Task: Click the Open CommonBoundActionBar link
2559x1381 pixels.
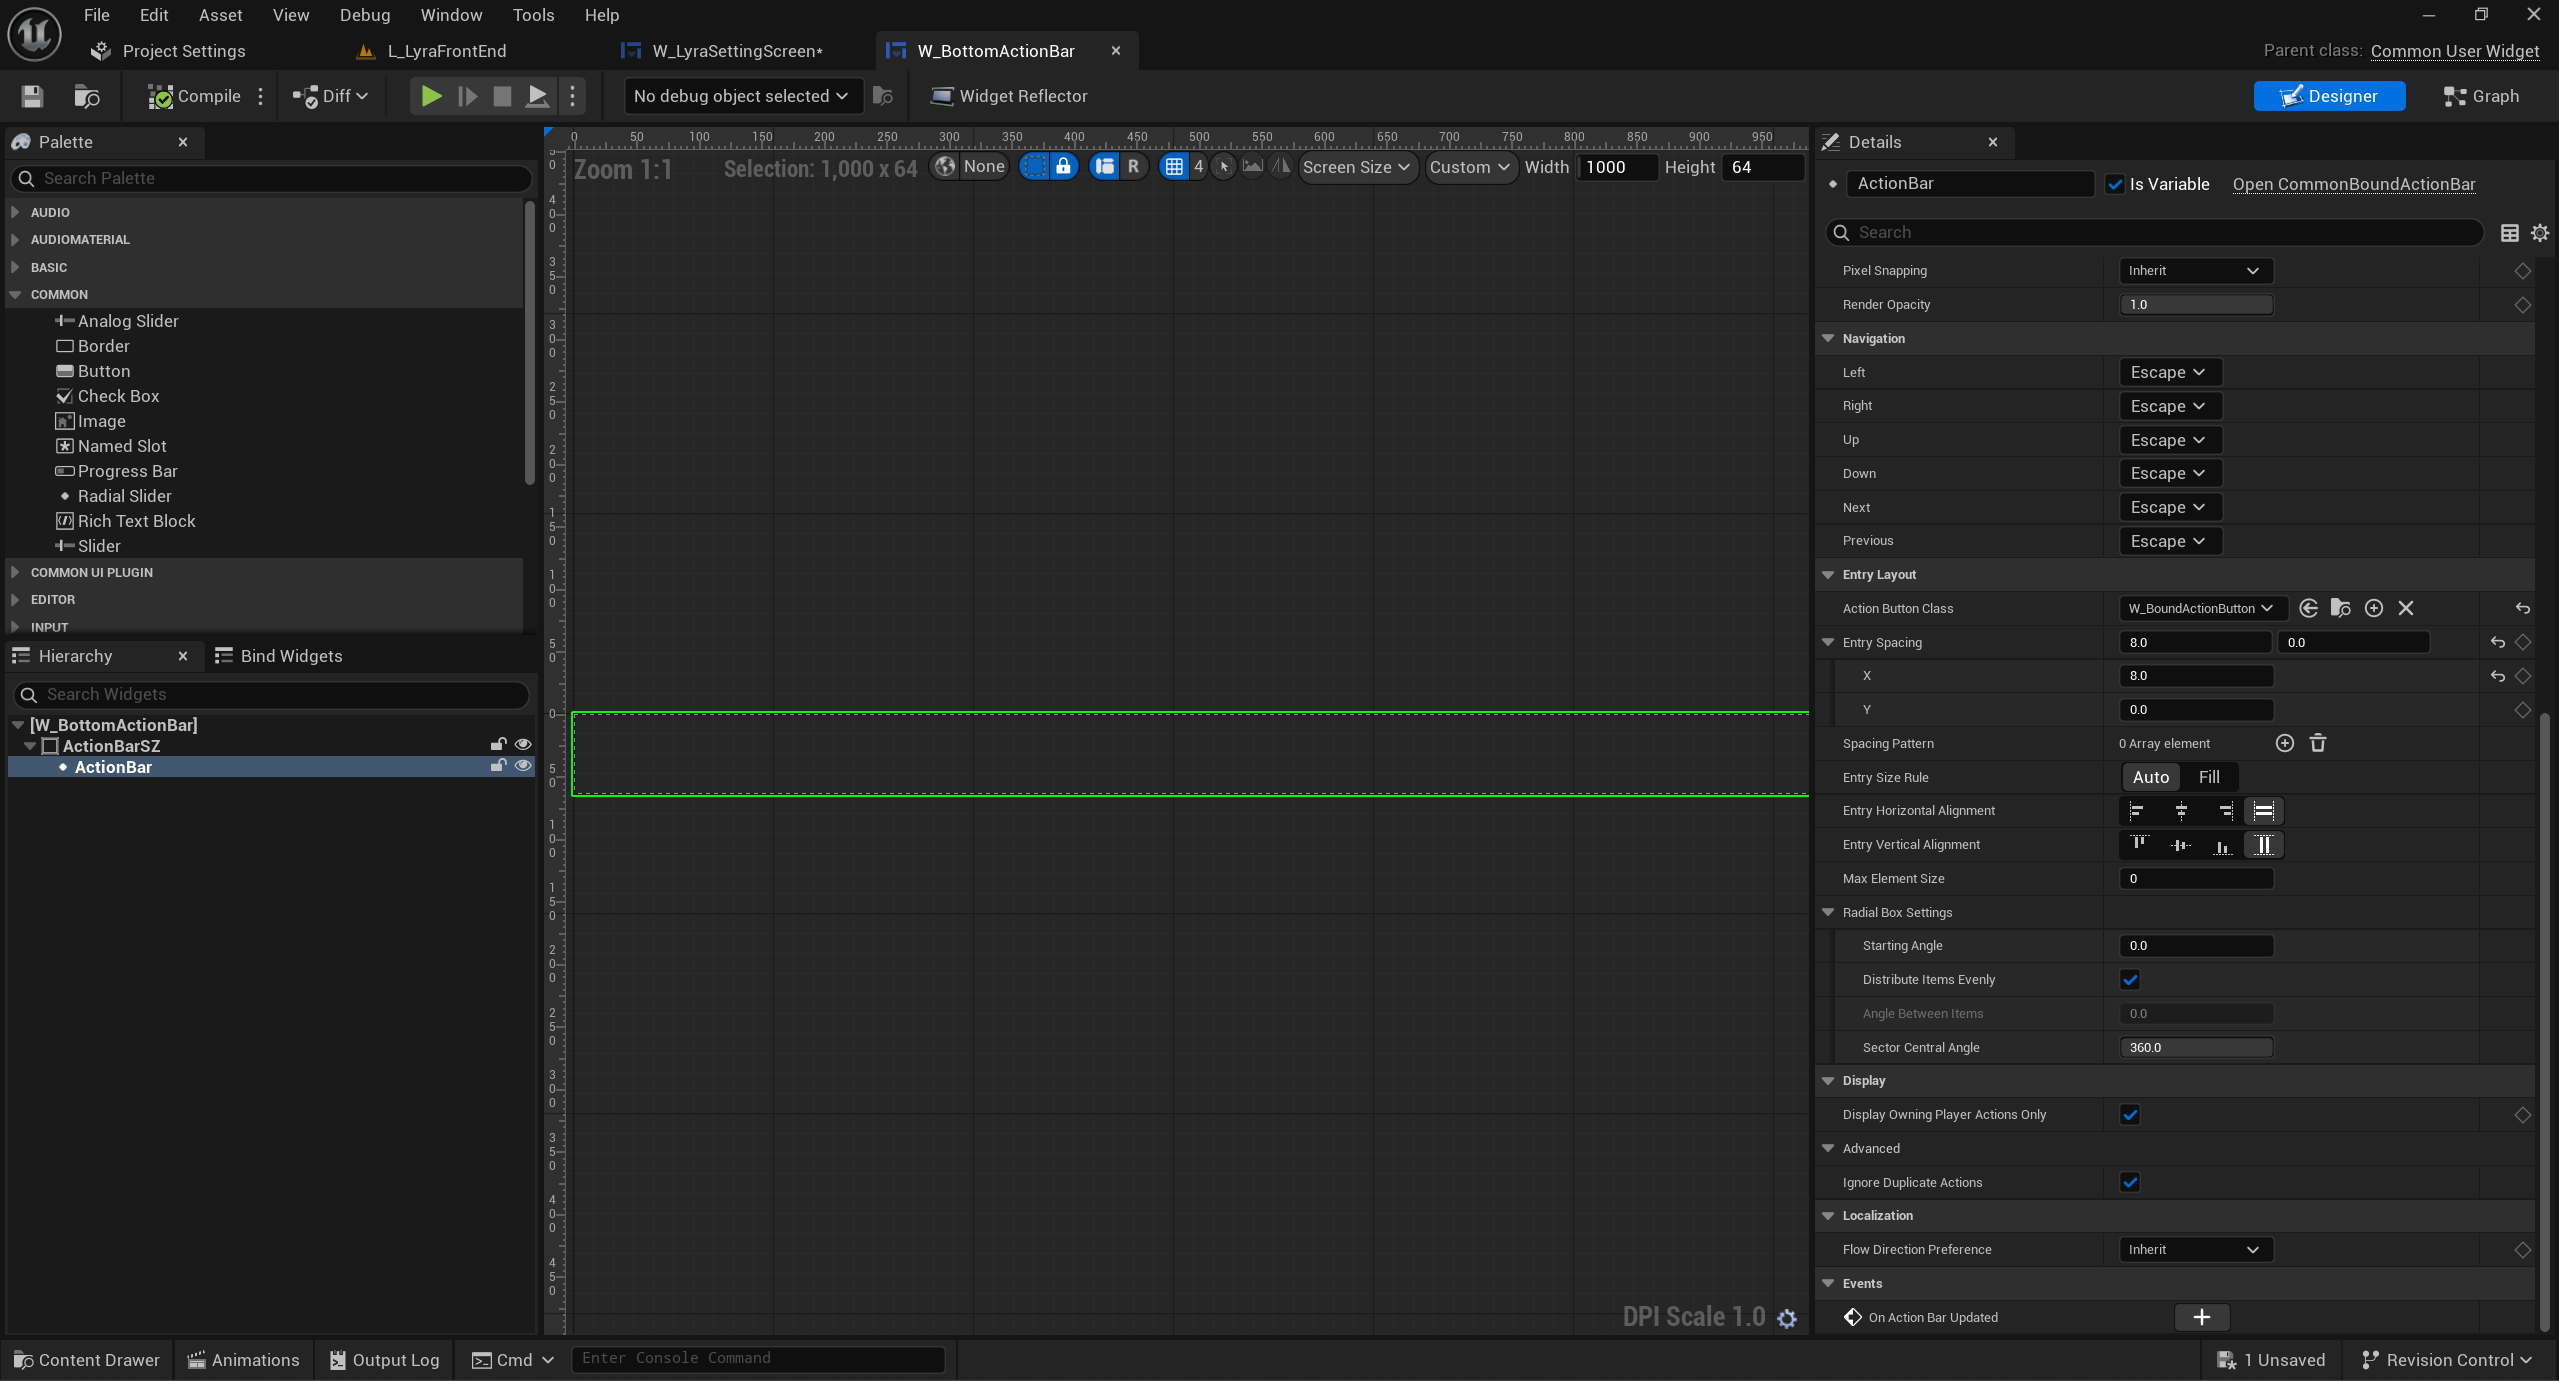Action: 2353,184
